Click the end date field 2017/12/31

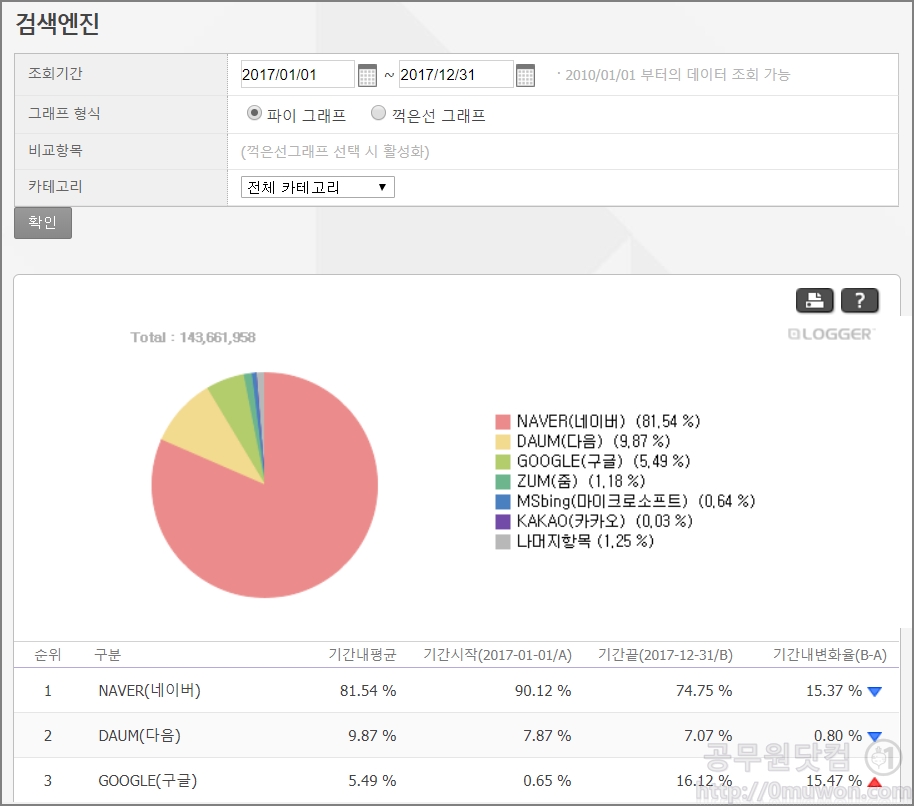click(456, 75)
